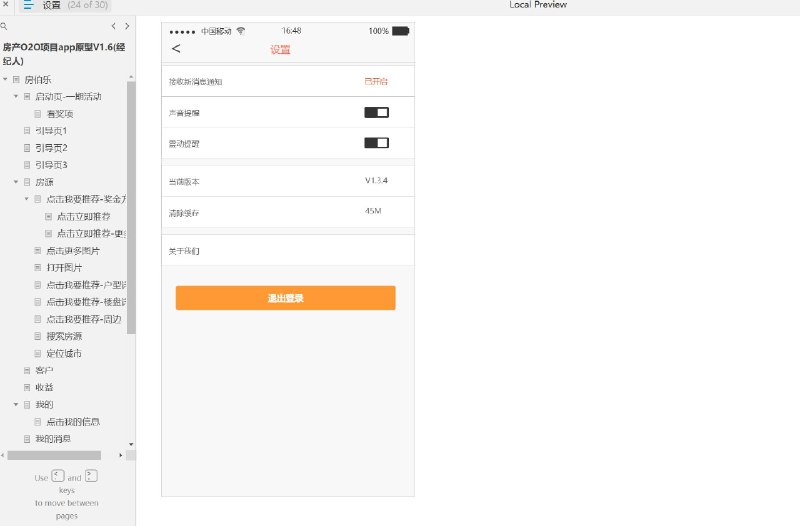Screen dimensions: 800x526
Task: Tap the 当前版本 row label
Action: [184, 182]
